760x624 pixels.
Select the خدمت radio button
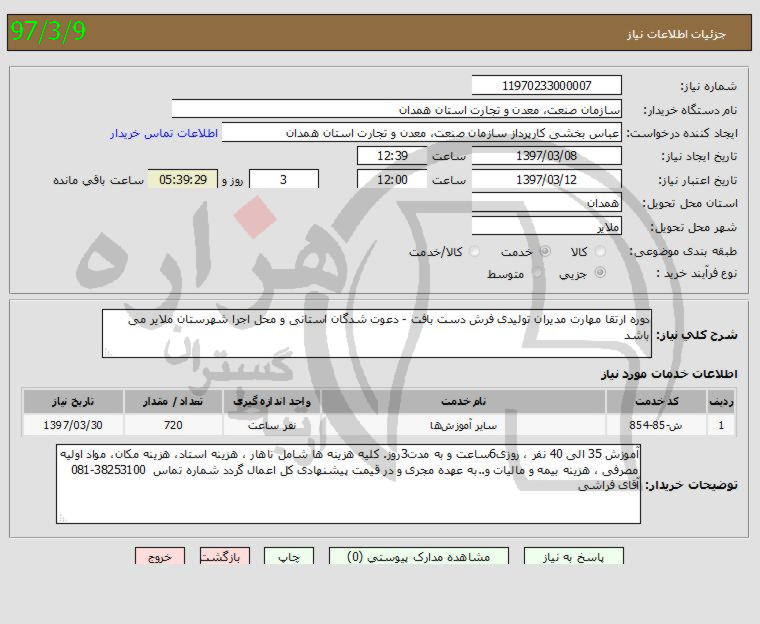545,251
